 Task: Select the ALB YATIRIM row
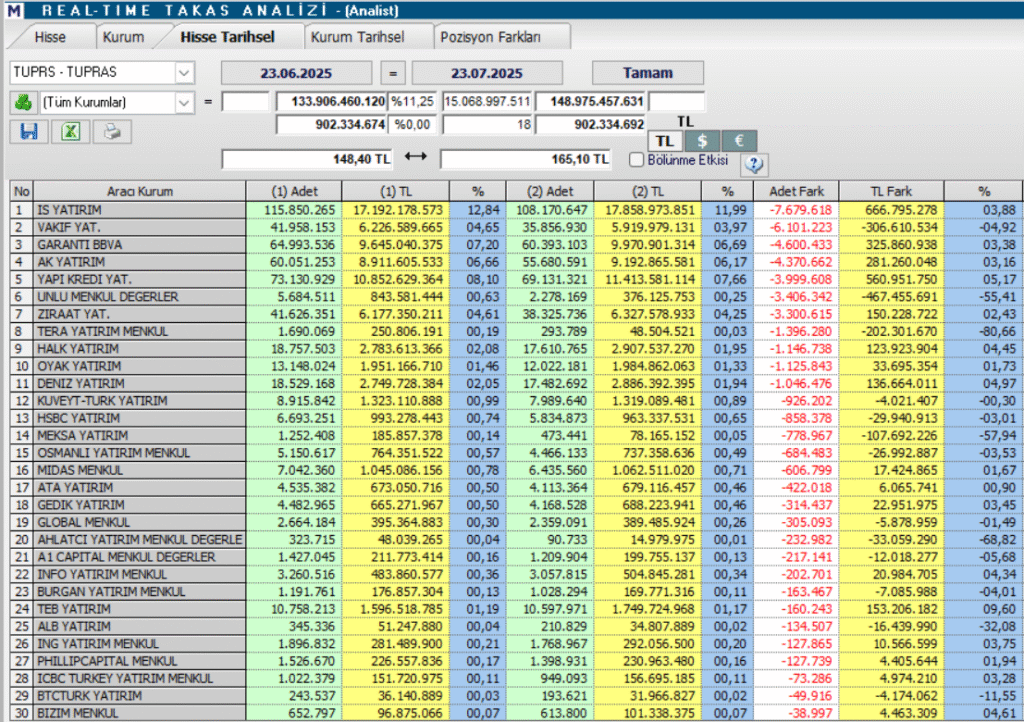[516, 626]
